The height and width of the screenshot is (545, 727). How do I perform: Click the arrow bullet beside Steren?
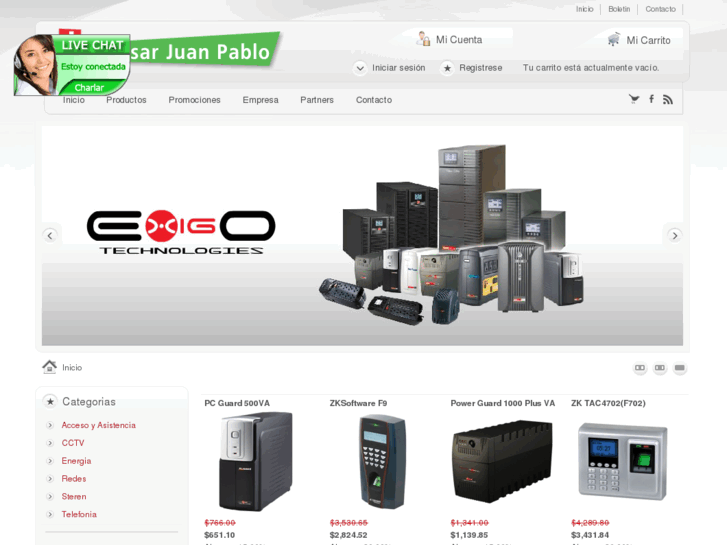50,497
